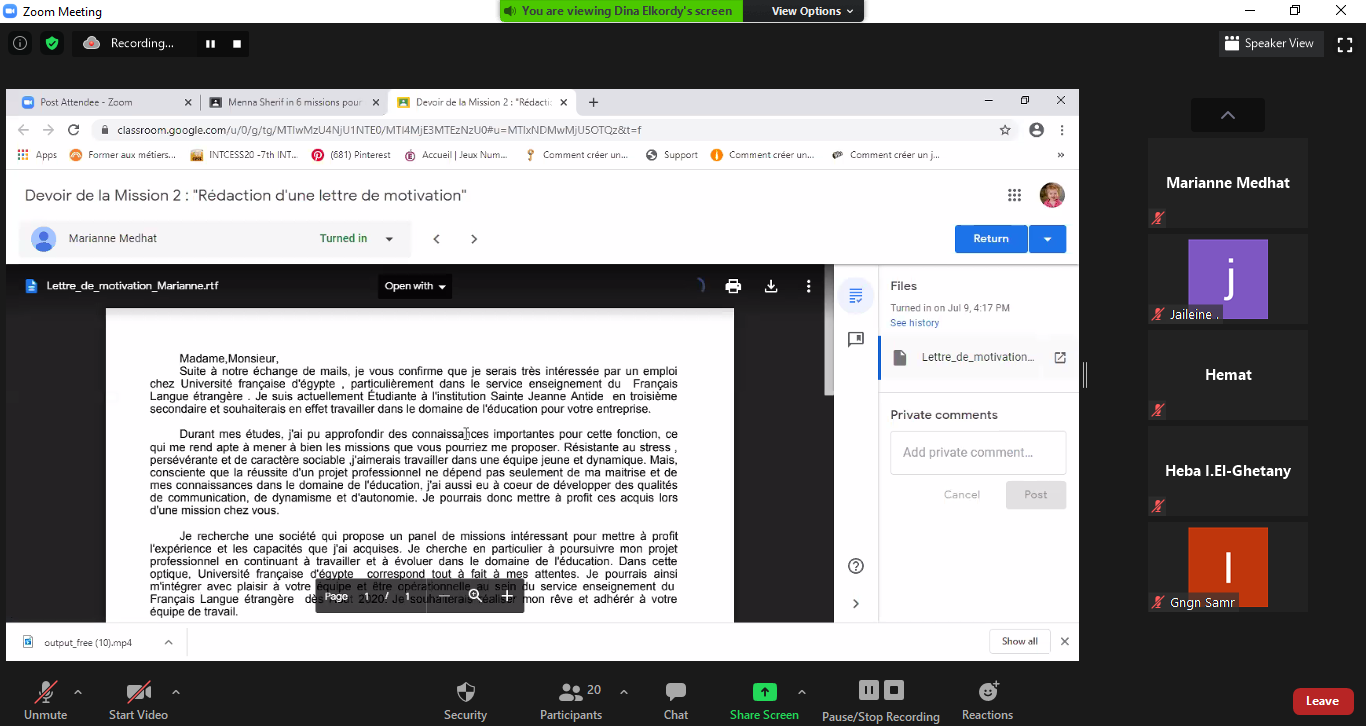This screenshot has width=1366, height=726.
Task: Switch to Speaker View
Action: 1269,43
